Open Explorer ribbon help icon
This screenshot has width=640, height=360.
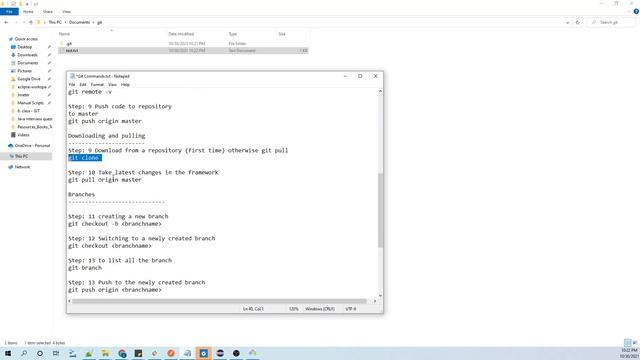coord(636,11)
